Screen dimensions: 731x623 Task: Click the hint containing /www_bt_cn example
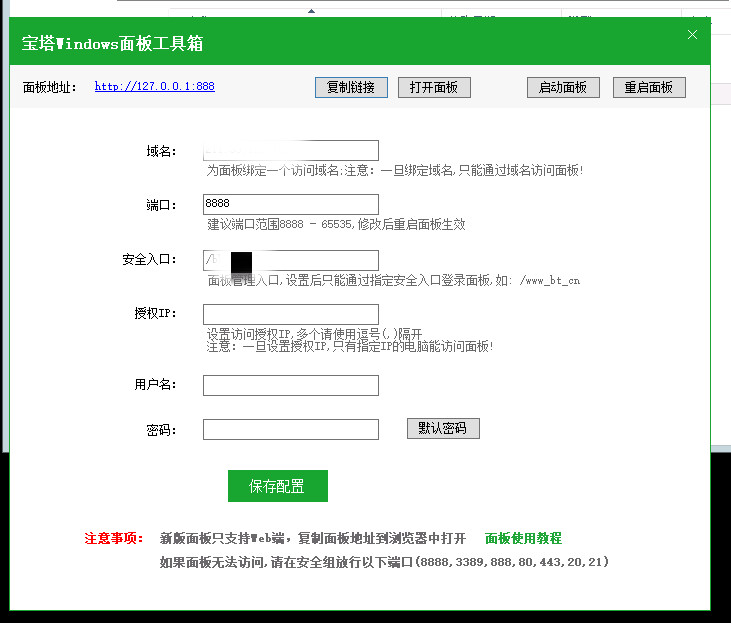click(393, 280)
